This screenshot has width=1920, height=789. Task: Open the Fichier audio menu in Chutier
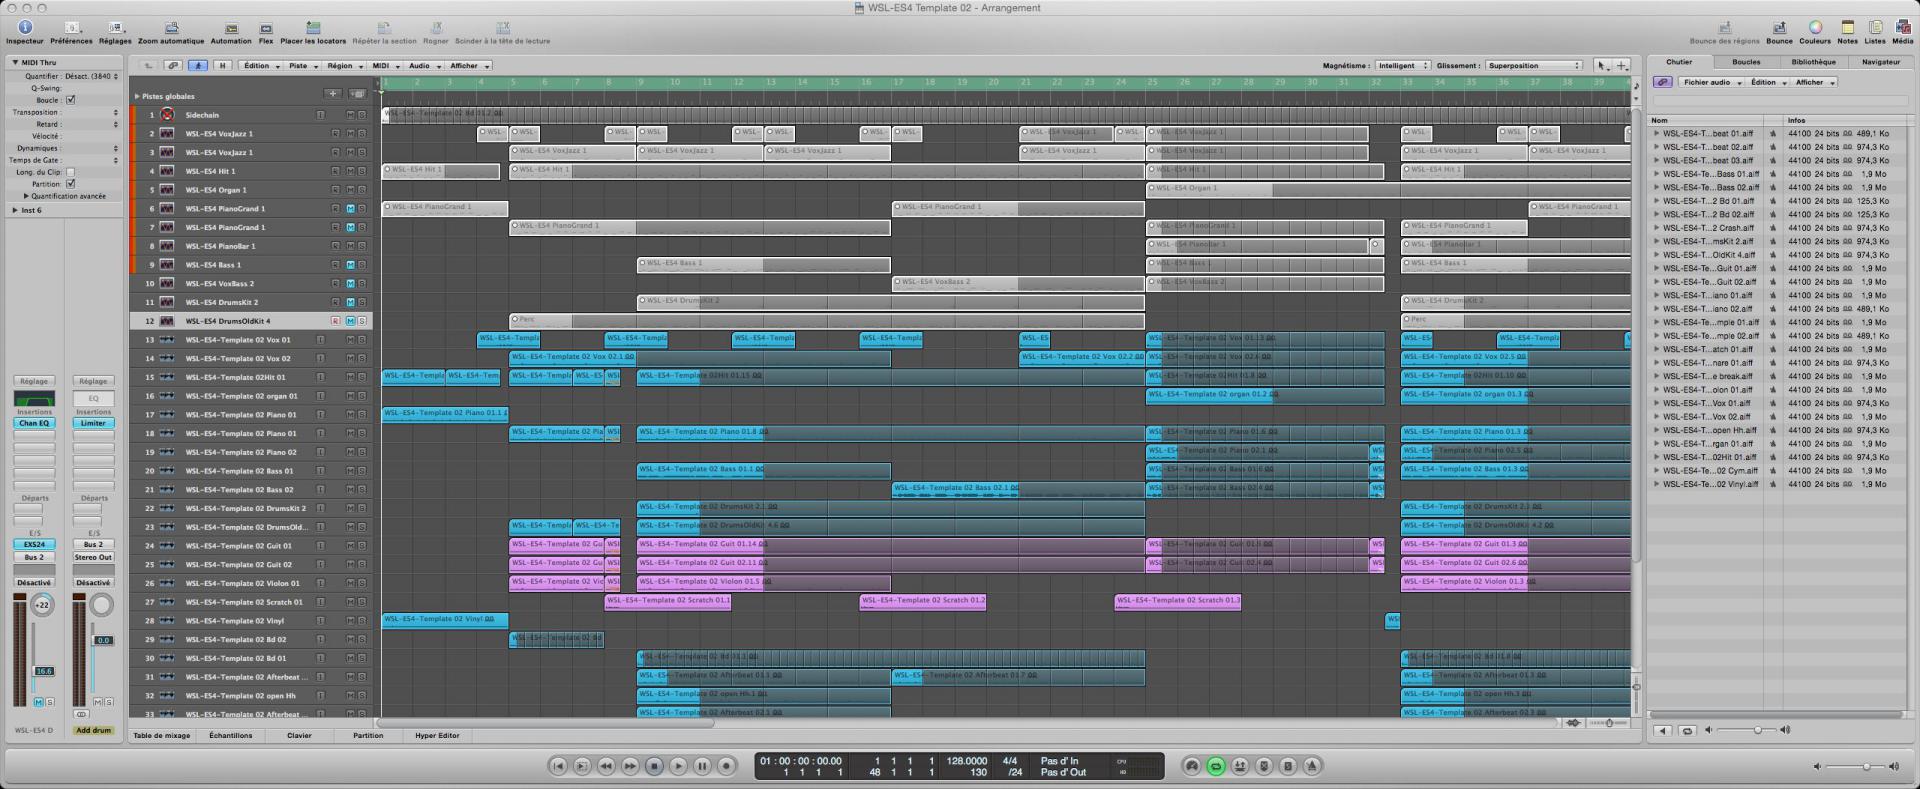coord(1710,82)
